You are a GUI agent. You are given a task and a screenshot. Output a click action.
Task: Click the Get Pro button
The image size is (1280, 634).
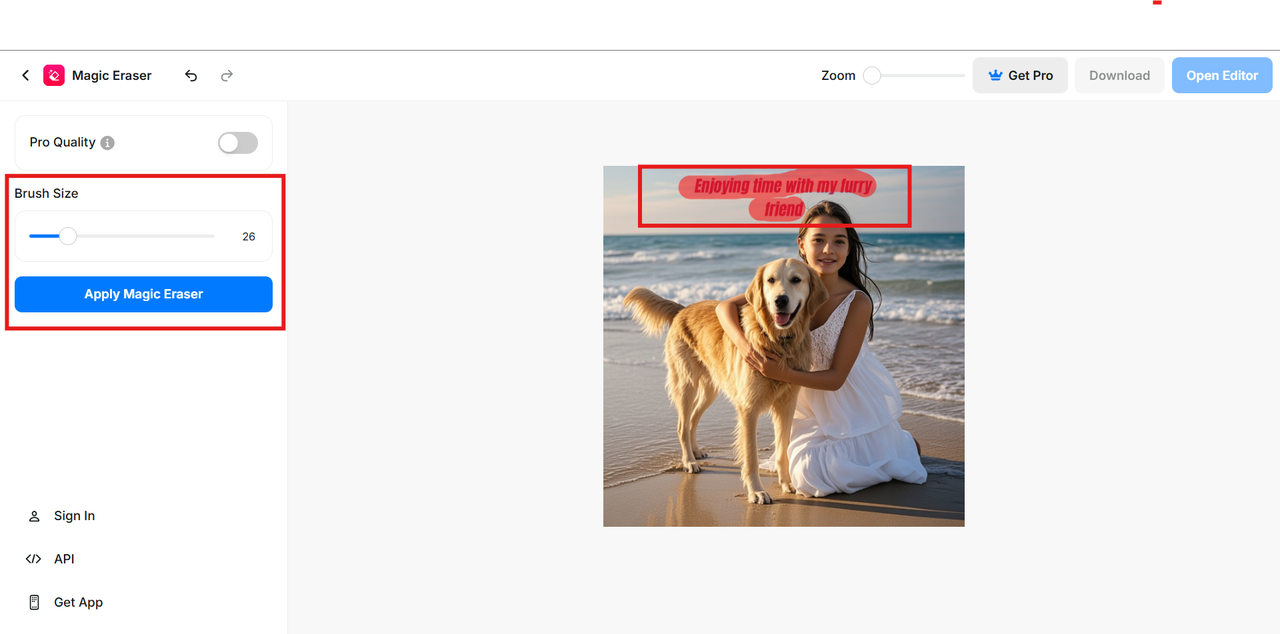pos(1020,75)
